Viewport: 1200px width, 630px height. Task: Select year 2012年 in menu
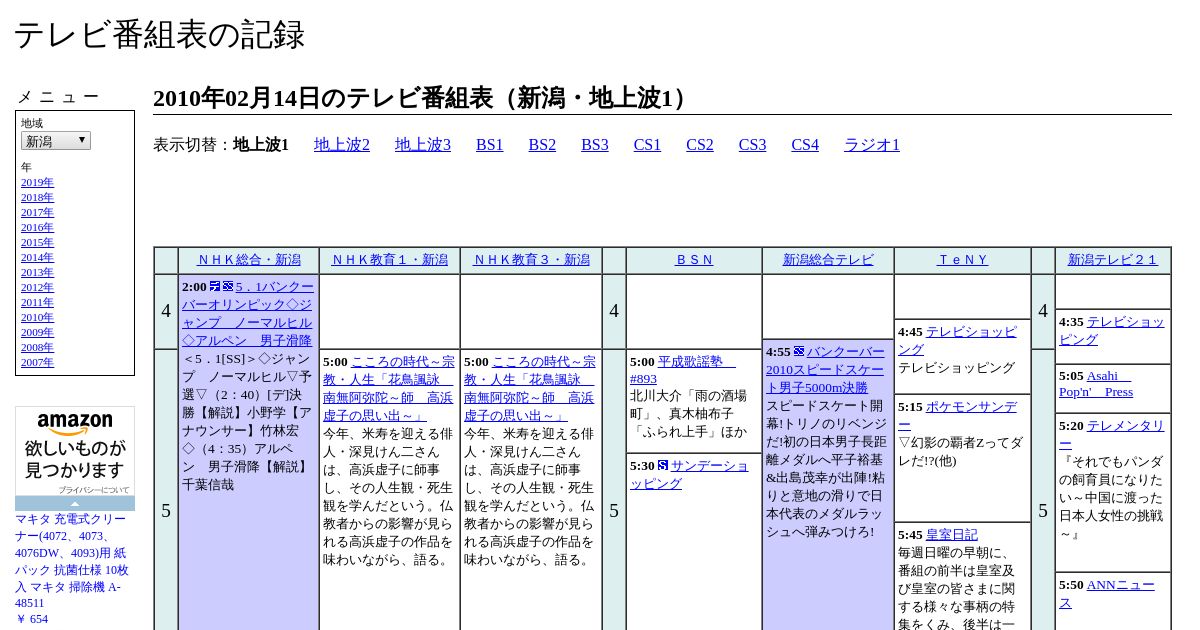pyautogui.click(x=37, y=287)
